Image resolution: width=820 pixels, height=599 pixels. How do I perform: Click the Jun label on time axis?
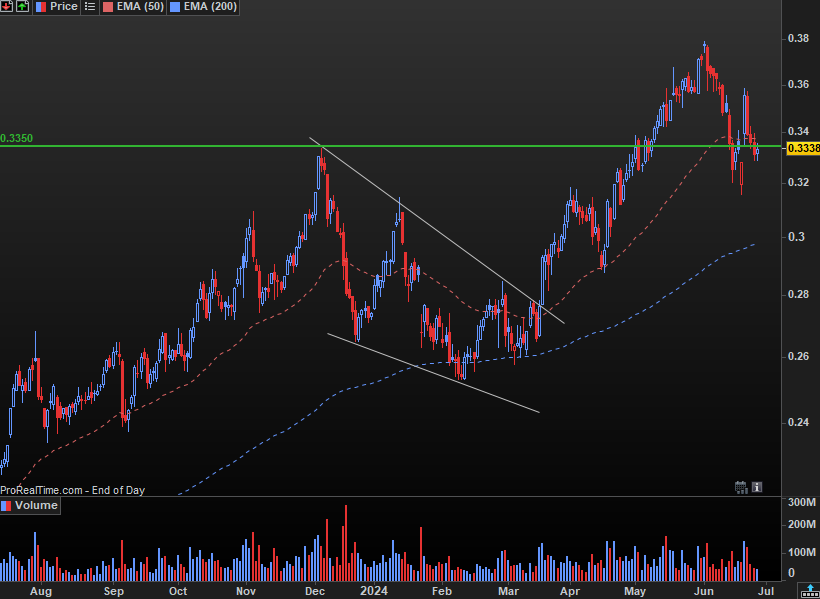pyautogui.click(x=703, y=591)
